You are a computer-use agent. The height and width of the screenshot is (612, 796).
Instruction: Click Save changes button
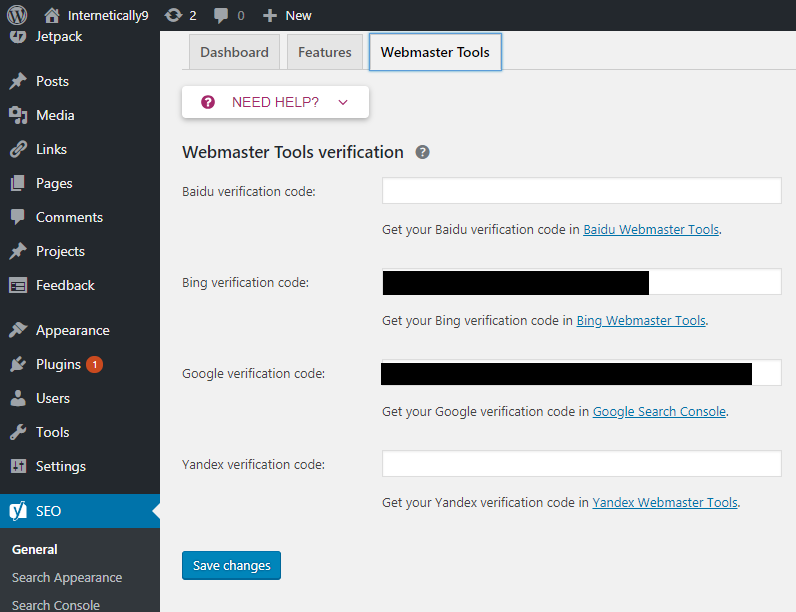click(231, 565)
